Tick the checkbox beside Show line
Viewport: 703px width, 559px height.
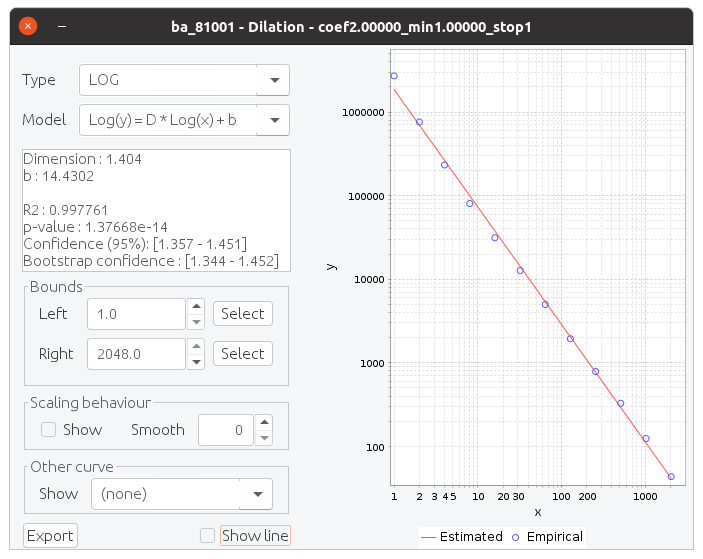coord(207,536)
